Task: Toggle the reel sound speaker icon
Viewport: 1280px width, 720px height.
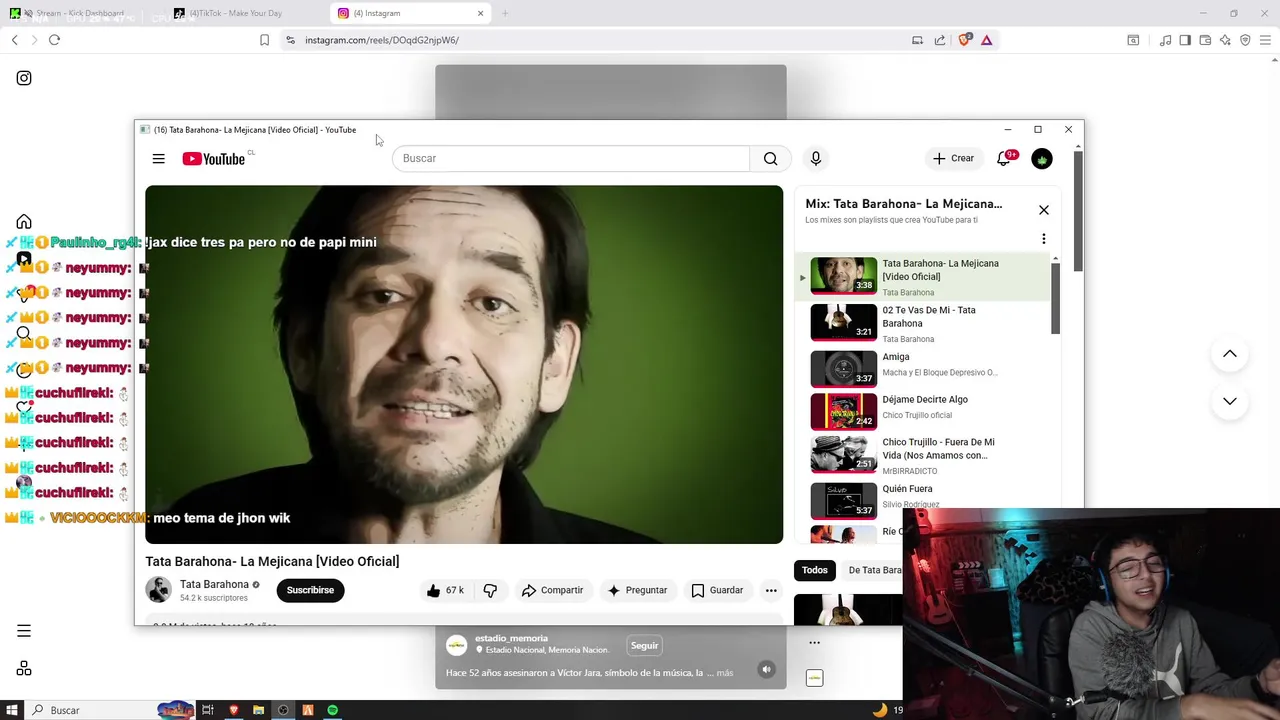Action: [x=766, y=670]
